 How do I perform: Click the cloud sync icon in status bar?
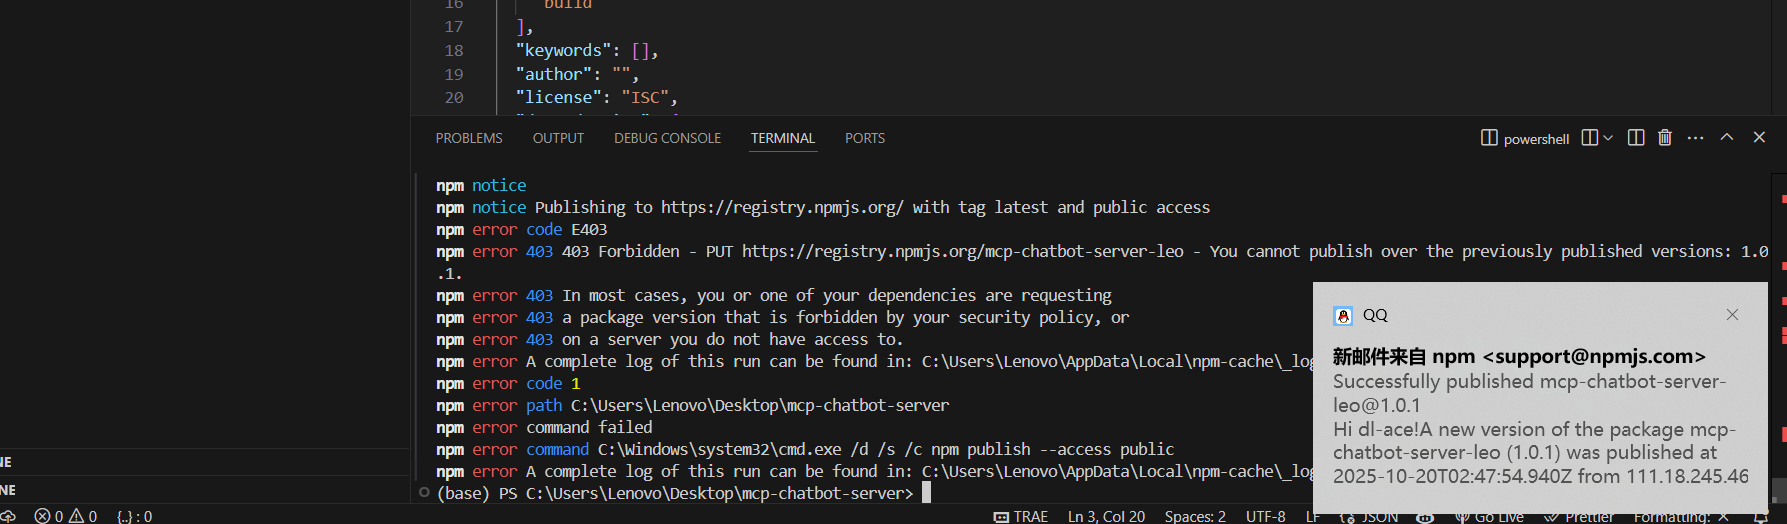pos(8,516)
